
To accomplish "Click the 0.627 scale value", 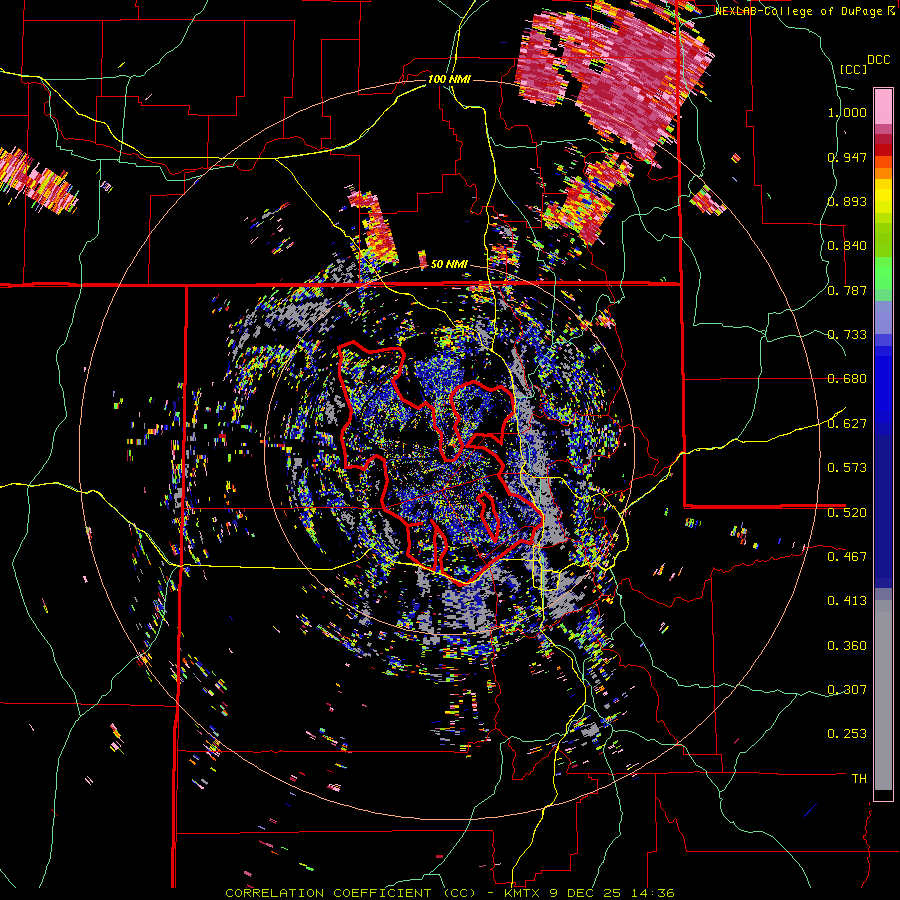I will [847, 424].
